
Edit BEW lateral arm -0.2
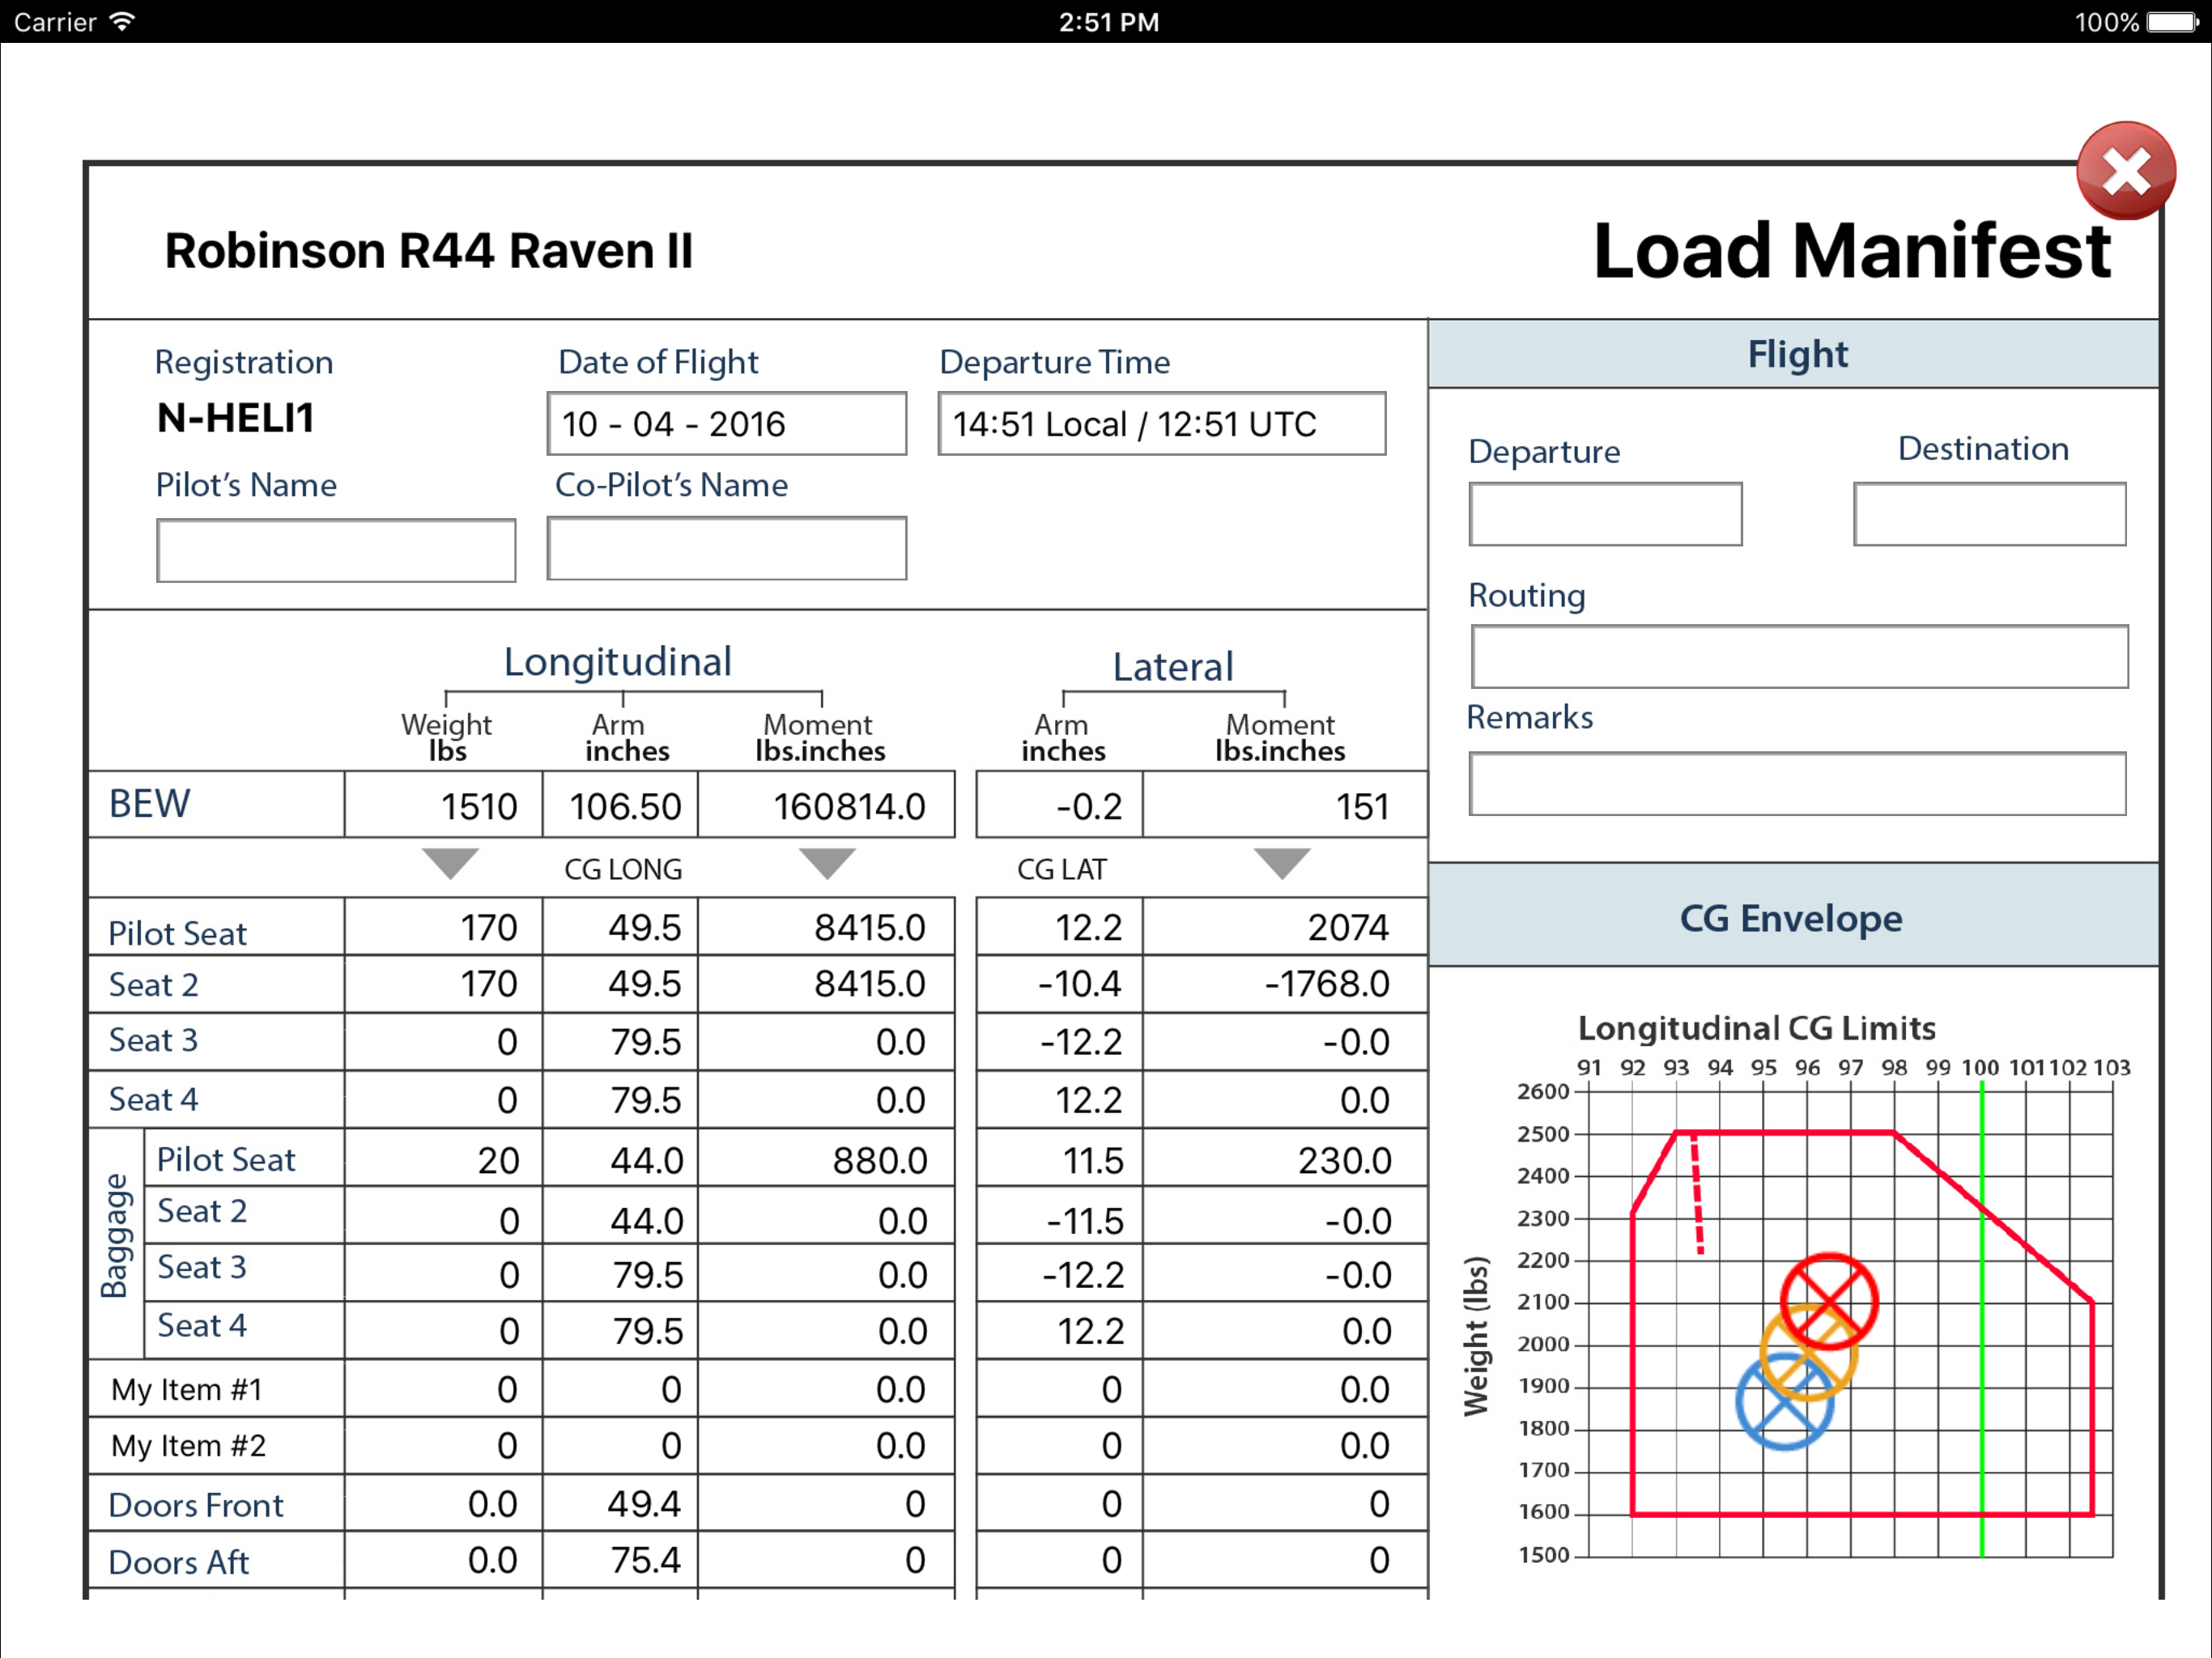click(1060, 805)
